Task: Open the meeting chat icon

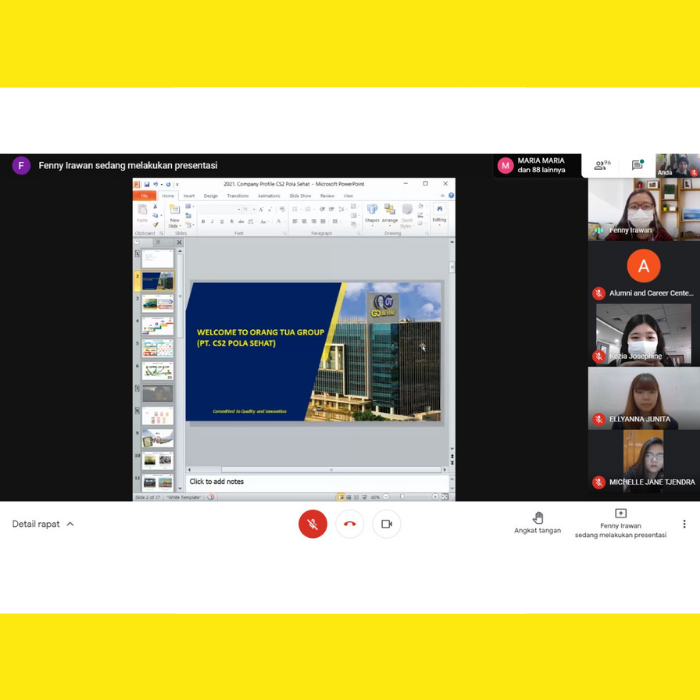Action: click(x=638, y=165)
